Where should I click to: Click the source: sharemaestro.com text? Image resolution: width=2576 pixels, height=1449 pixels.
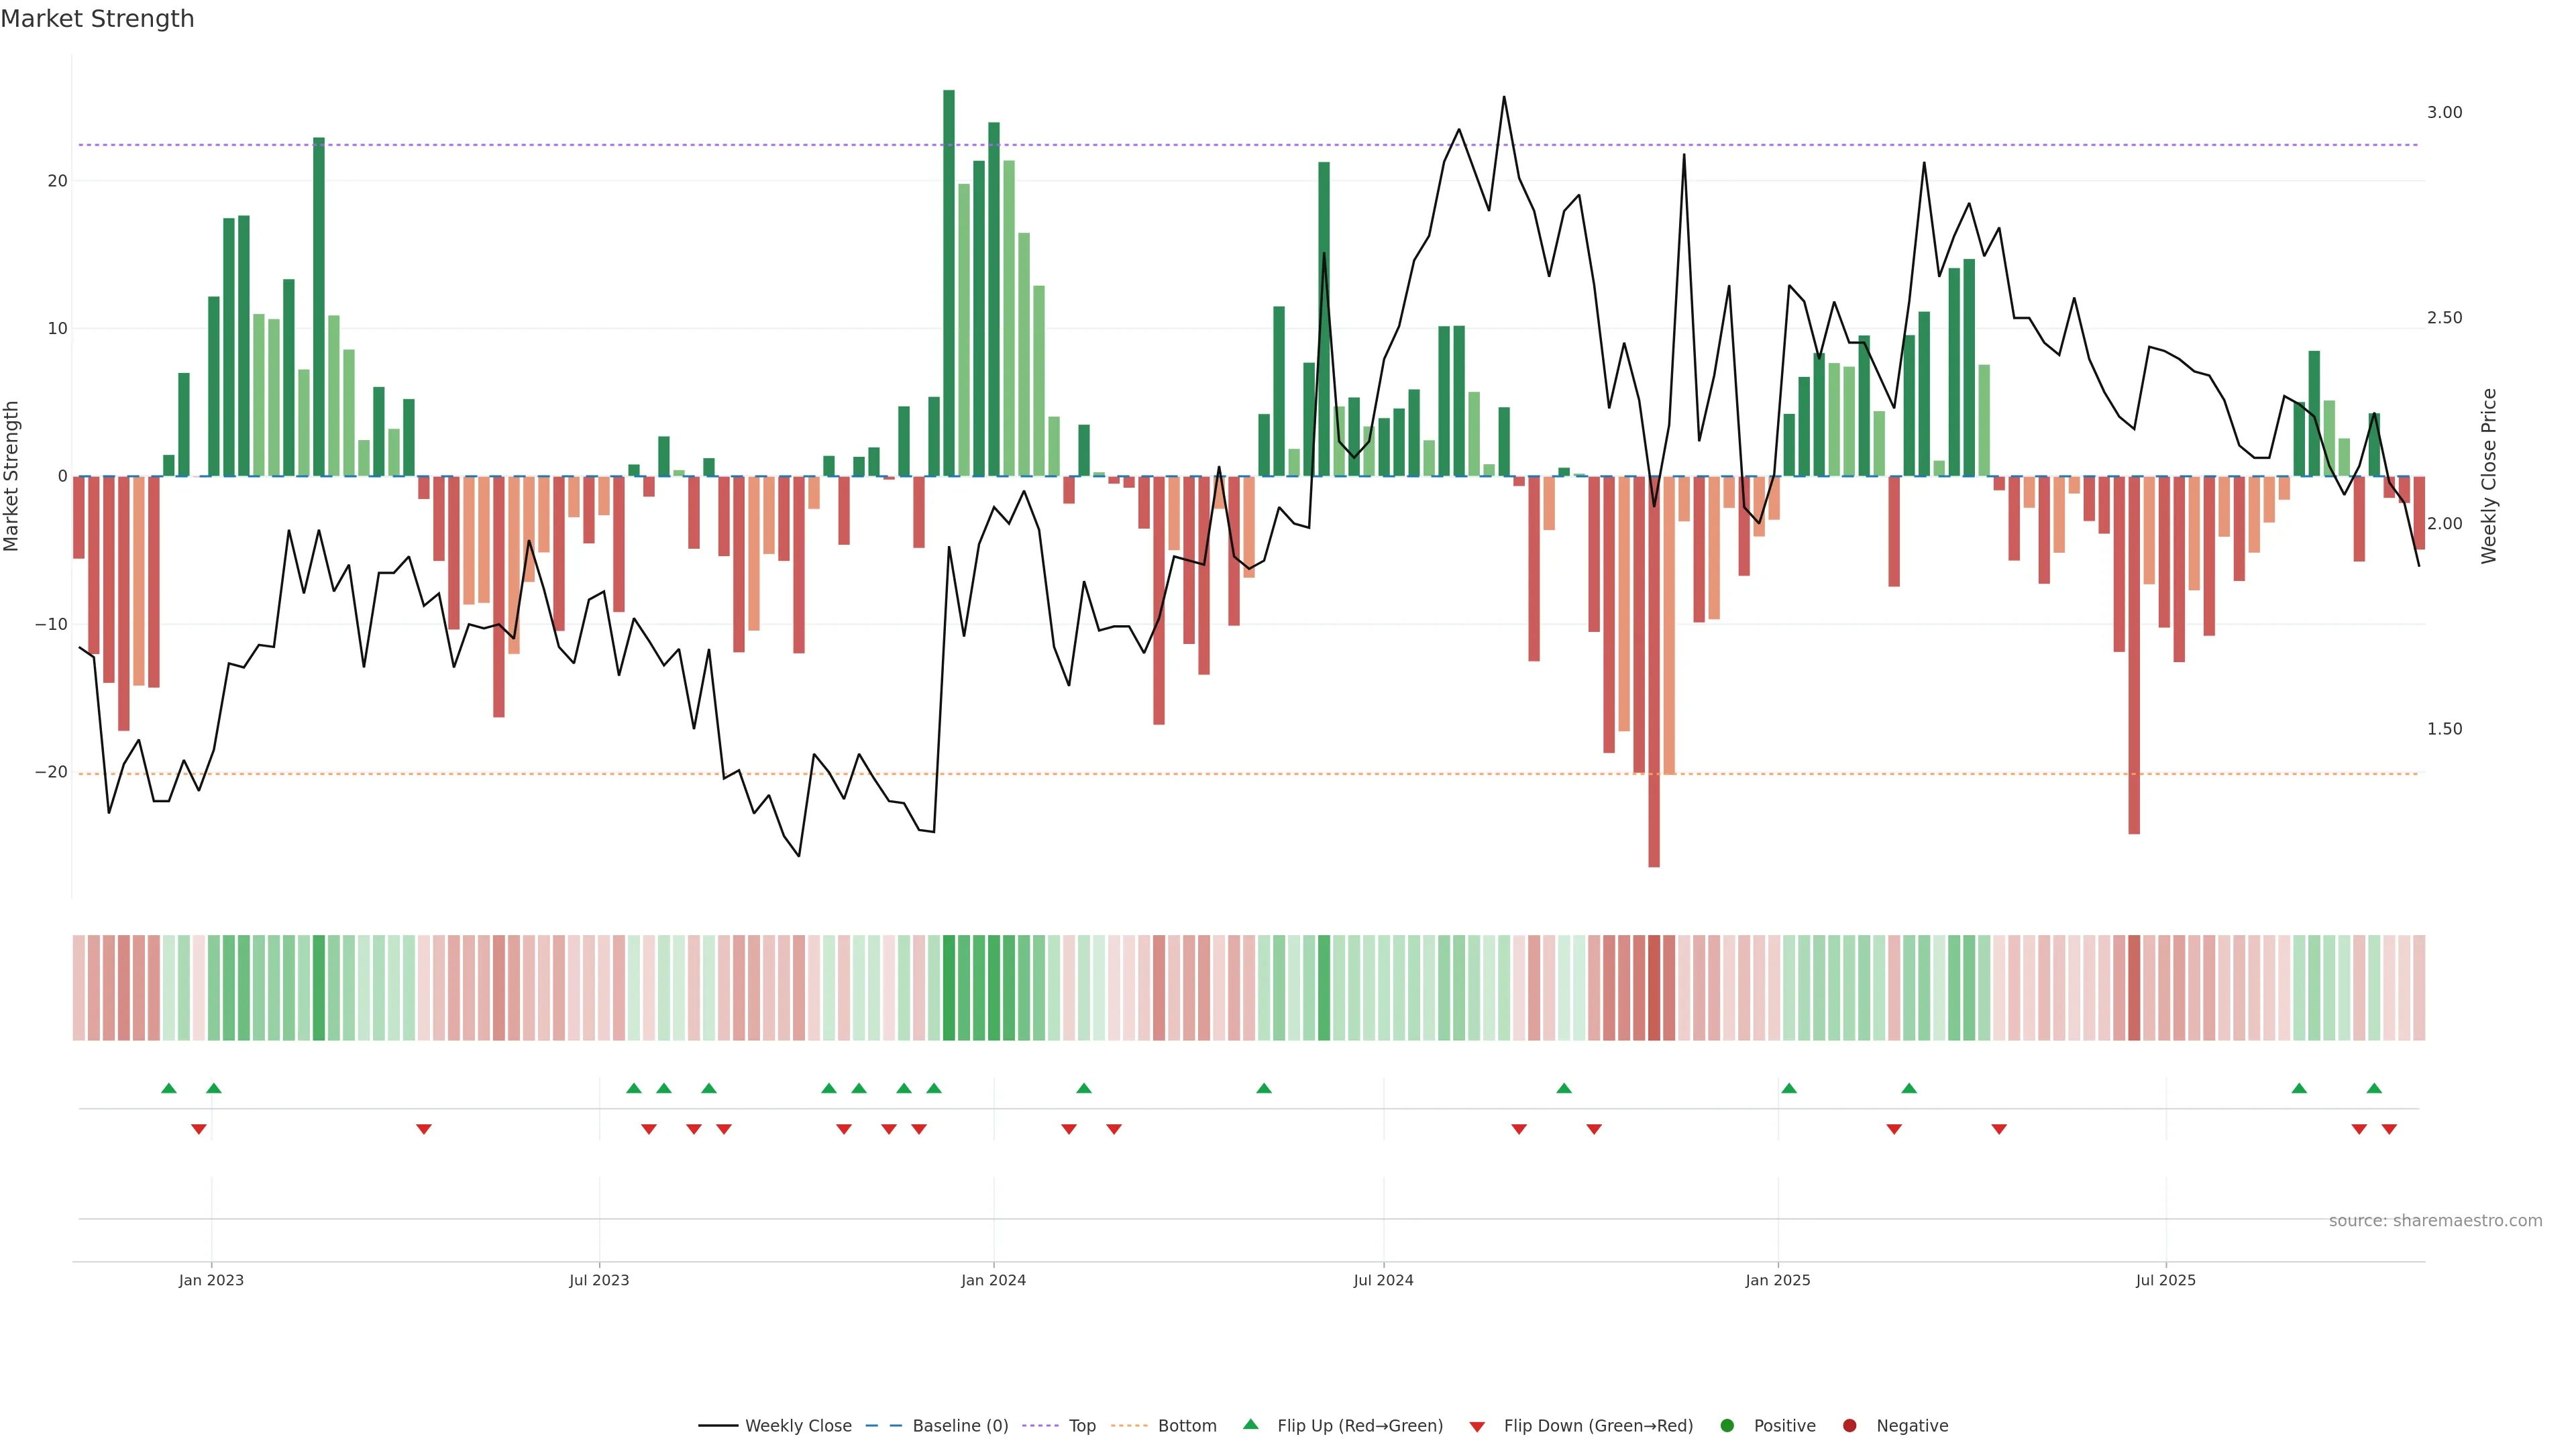click(2435, 1220)
